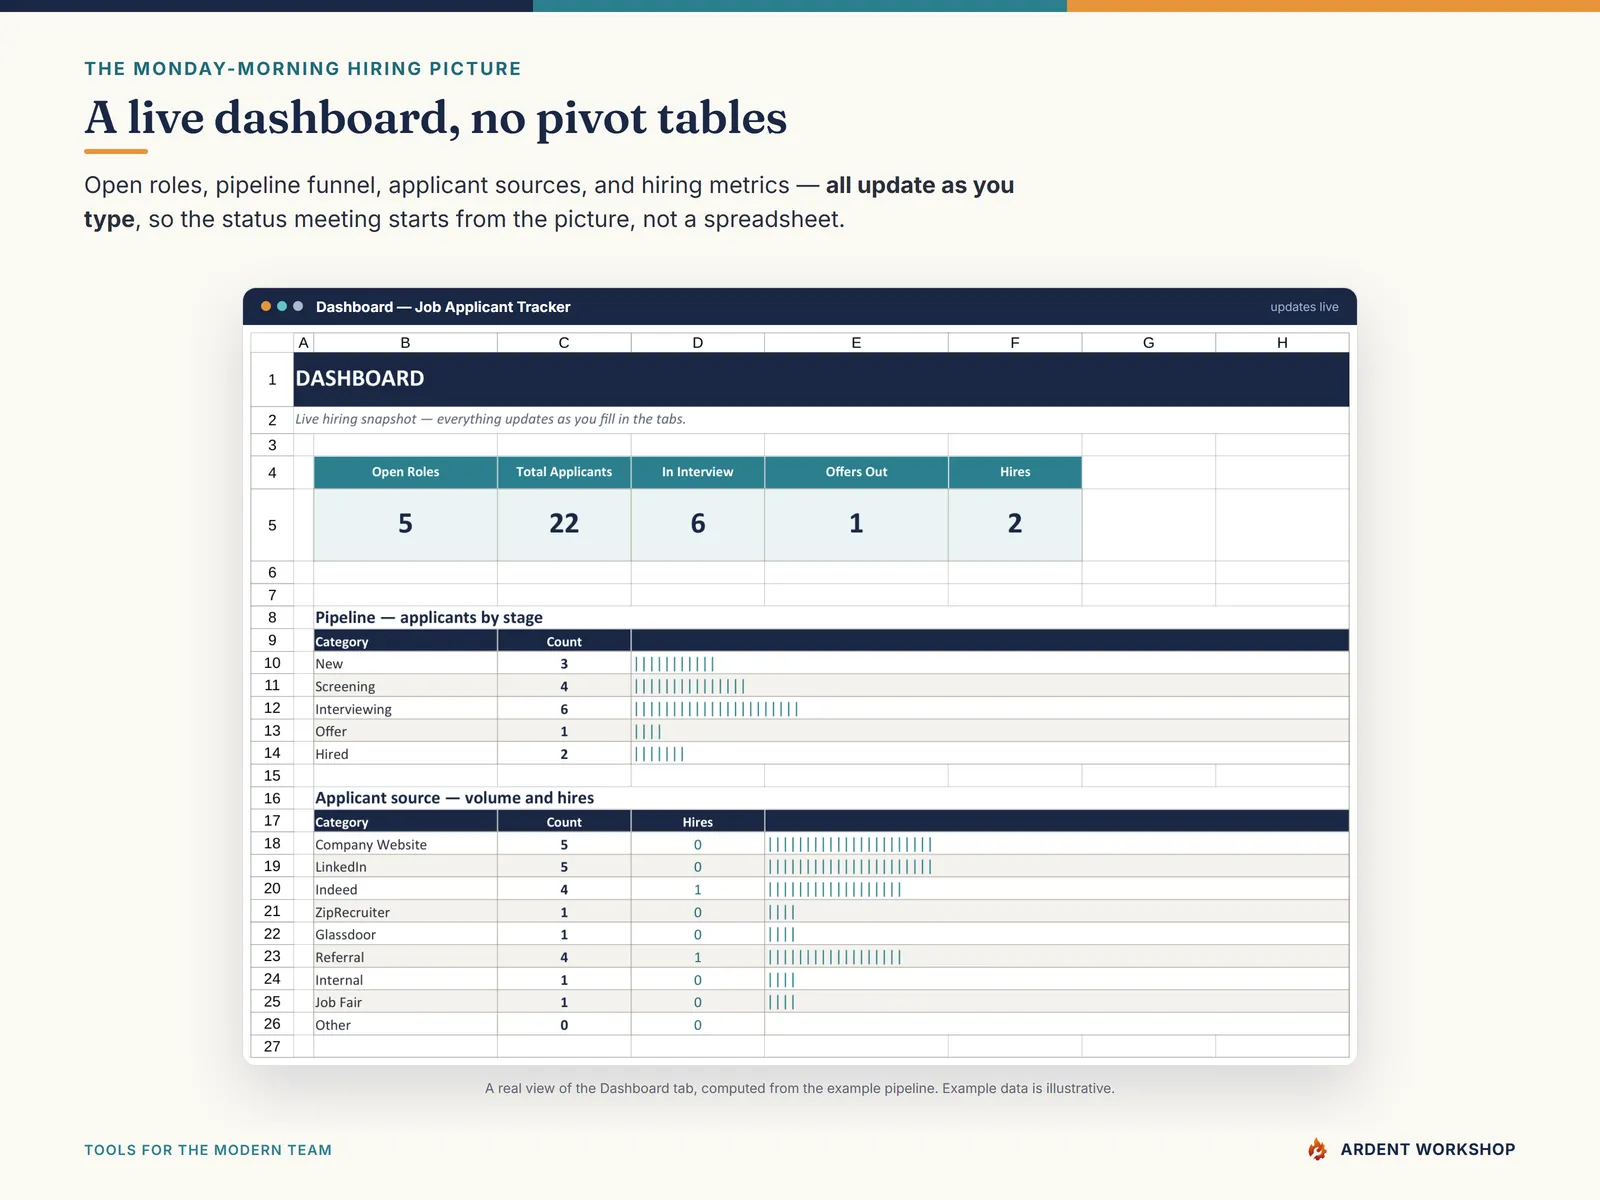Screen dimensions: 1600x1200
Task: Click the DASHBOARD title cell
Action: [821, 379]
